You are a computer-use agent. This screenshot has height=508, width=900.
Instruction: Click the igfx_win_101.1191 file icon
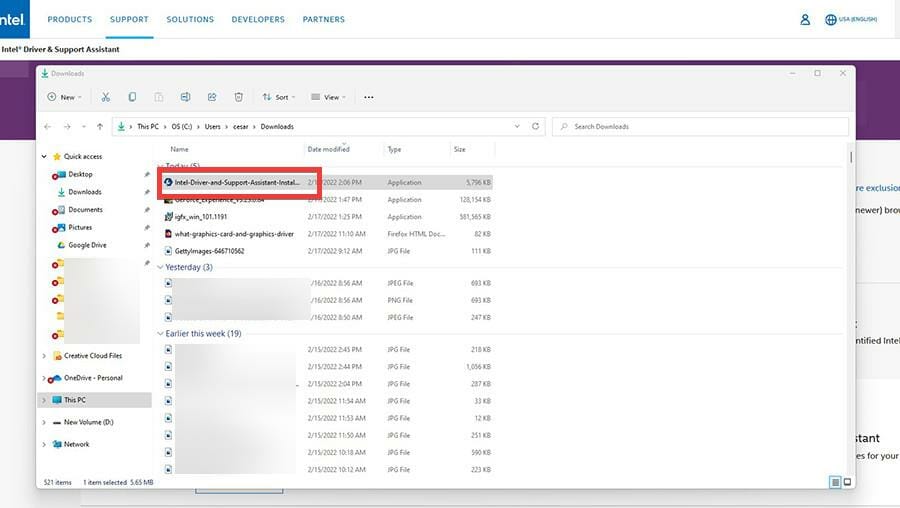coord(168,217)
